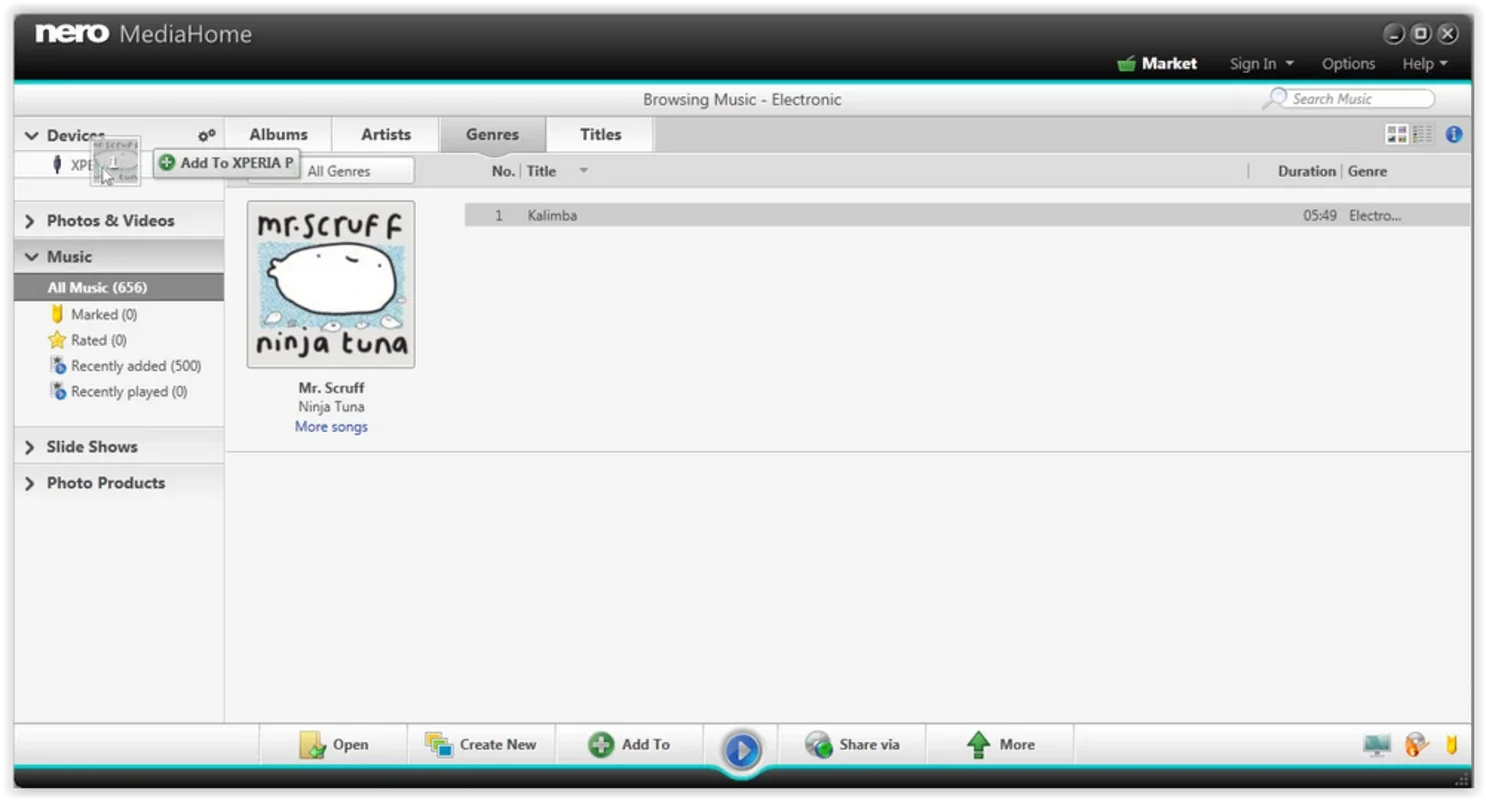Open the Devices settings gears icon
Screen dimensions: 1486x800
point(206,135)
